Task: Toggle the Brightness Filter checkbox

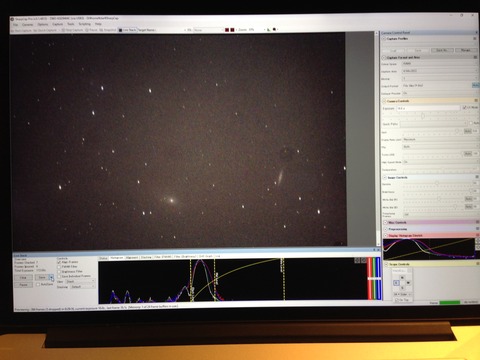Action: (59, 272)
